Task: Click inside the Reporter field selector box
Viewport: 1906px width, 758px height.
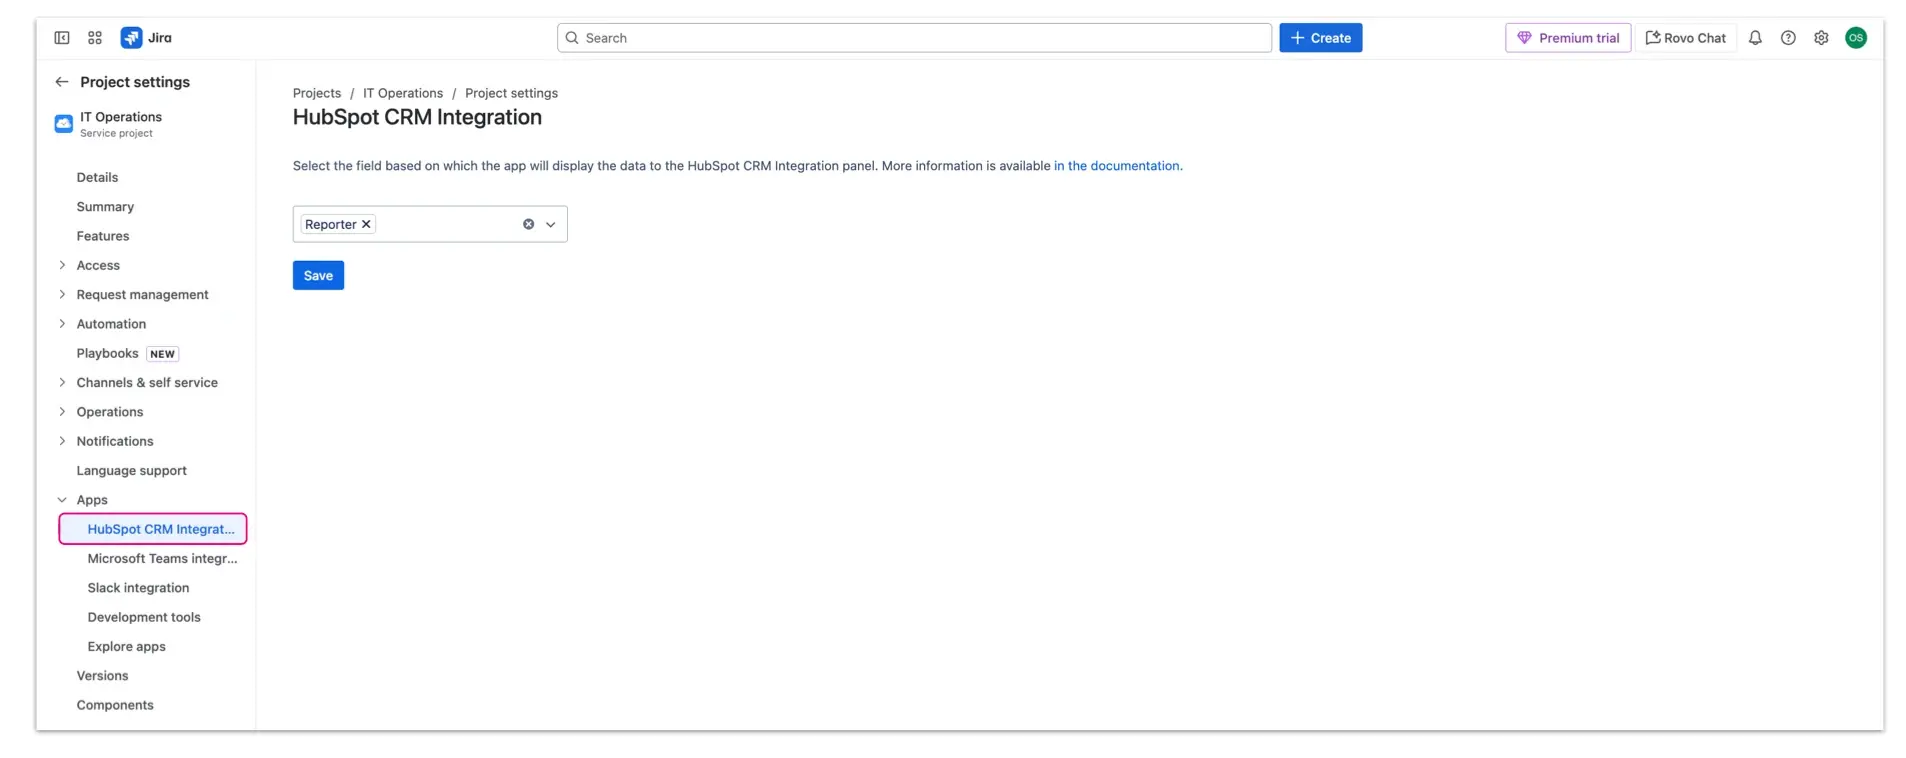Action: tap(430, 224)
